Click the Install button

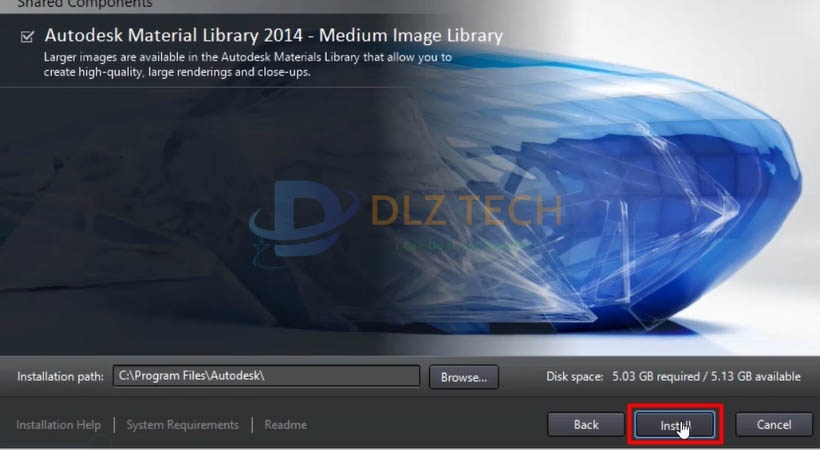click(675, 425)
